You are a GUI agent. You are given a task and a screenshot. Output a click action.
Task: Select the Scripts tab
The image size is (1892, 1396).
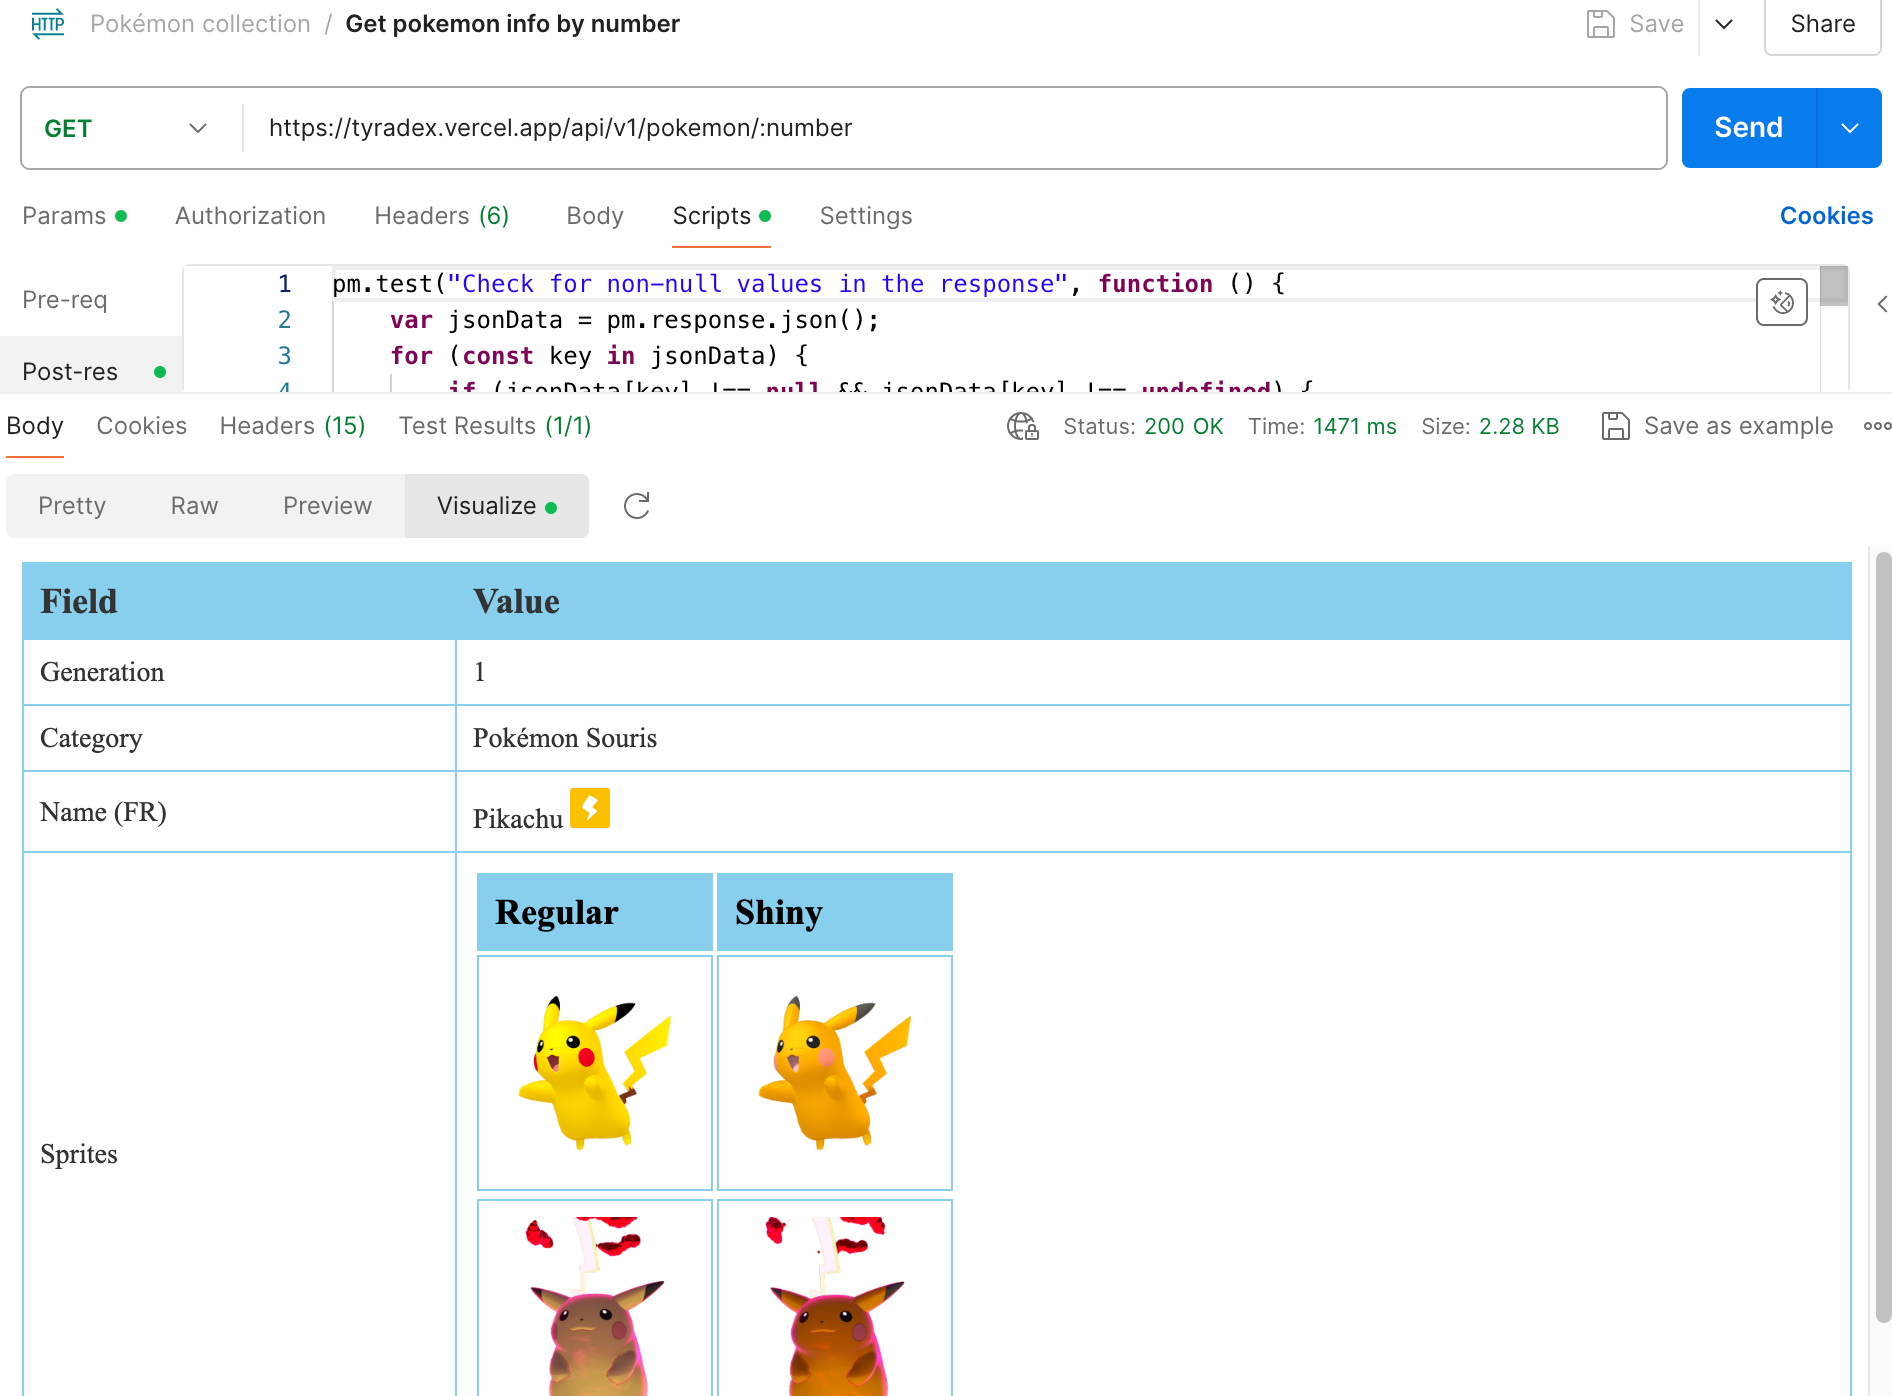[721, 216]
